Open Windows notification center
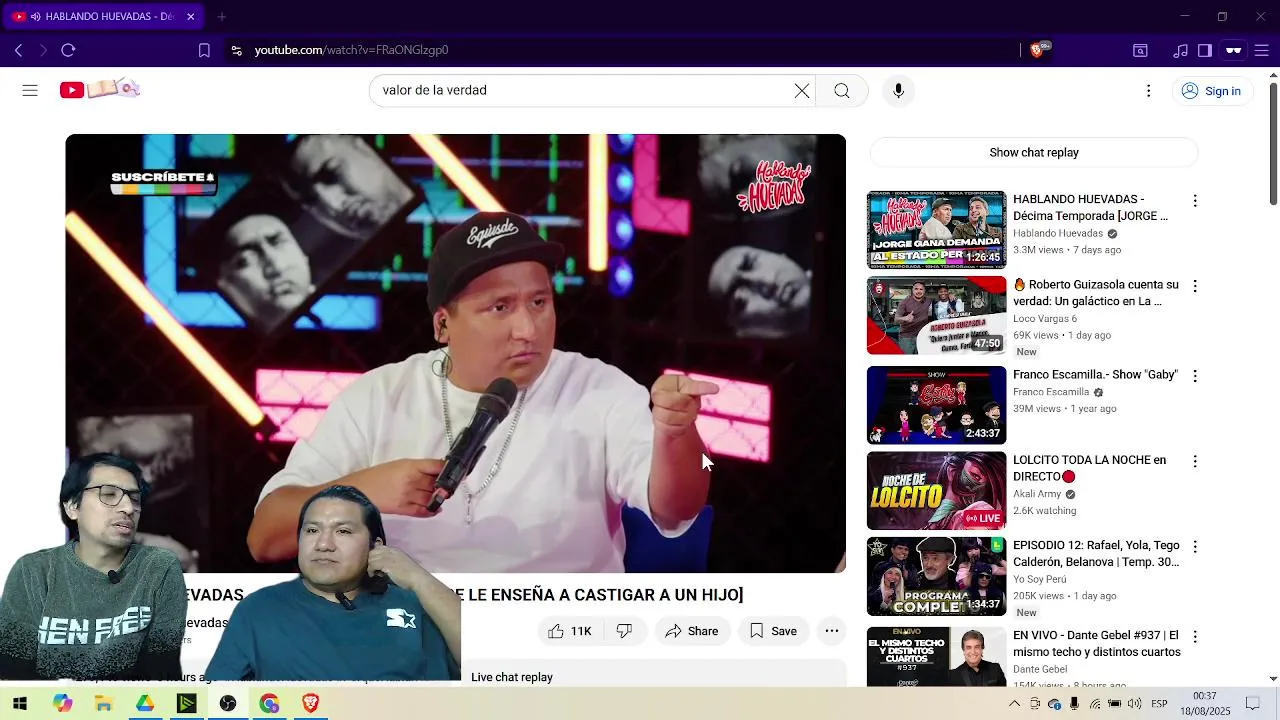 click(x=1252, y=704)
